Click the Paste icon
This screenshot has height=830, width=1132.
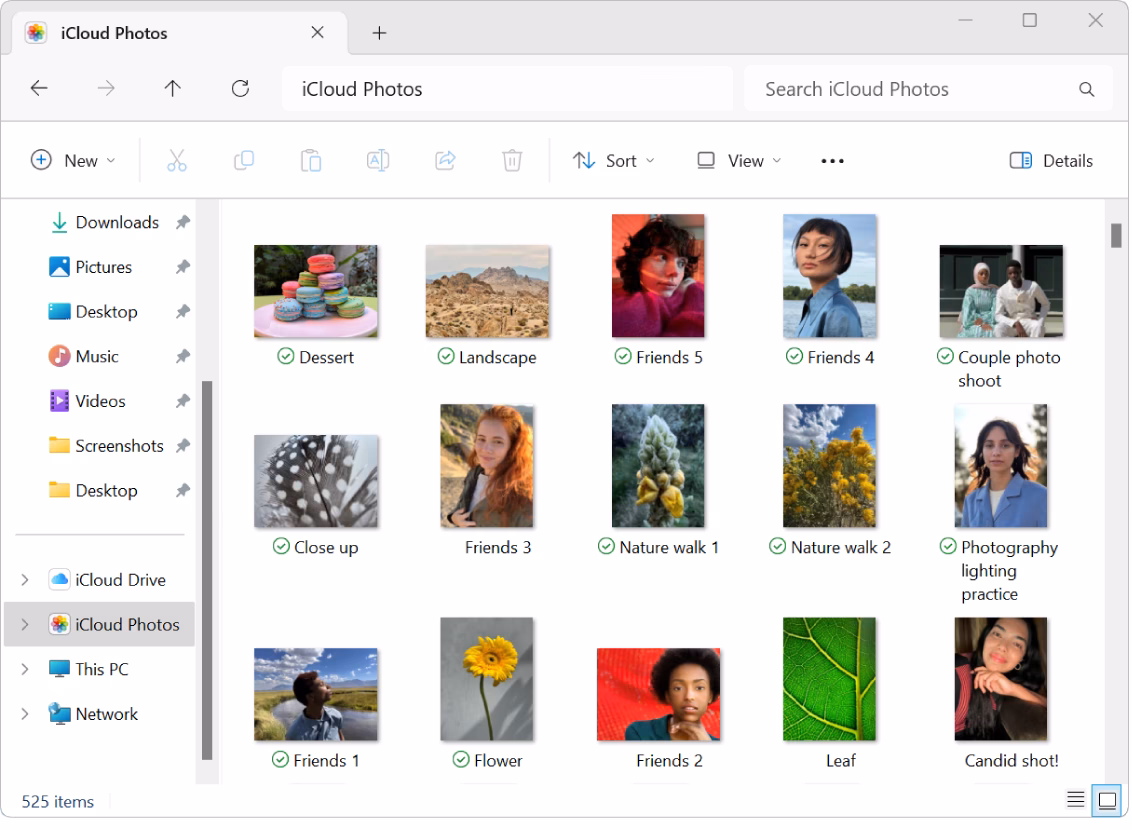tap(311, 160)
